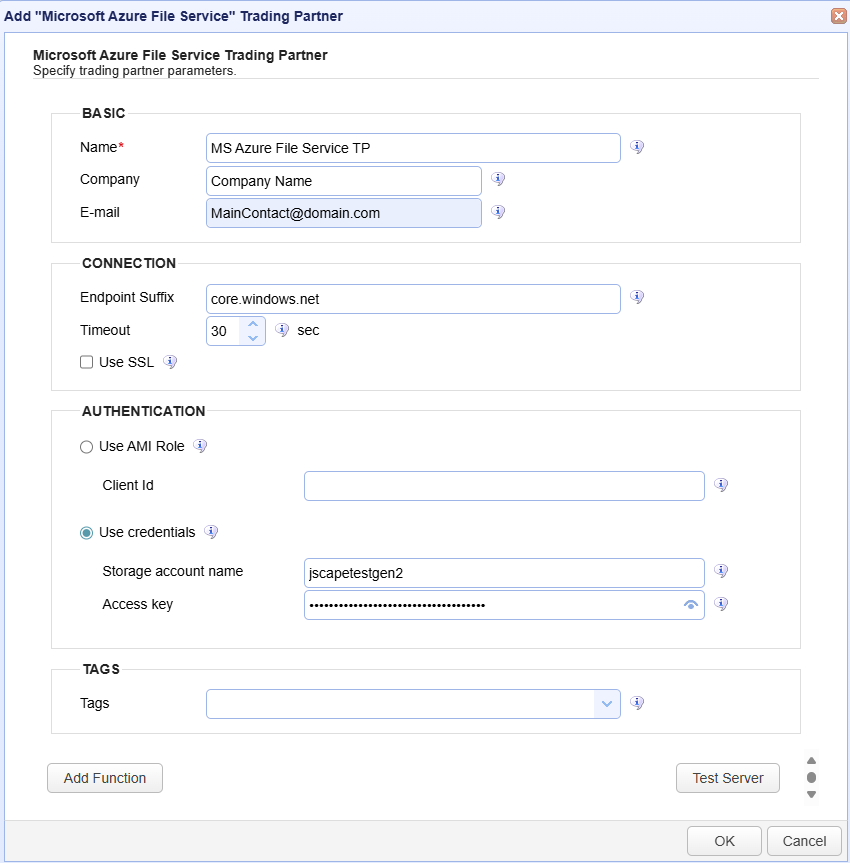Click info icon beside Storage account name
850x863 pixels.
(721, 571)
